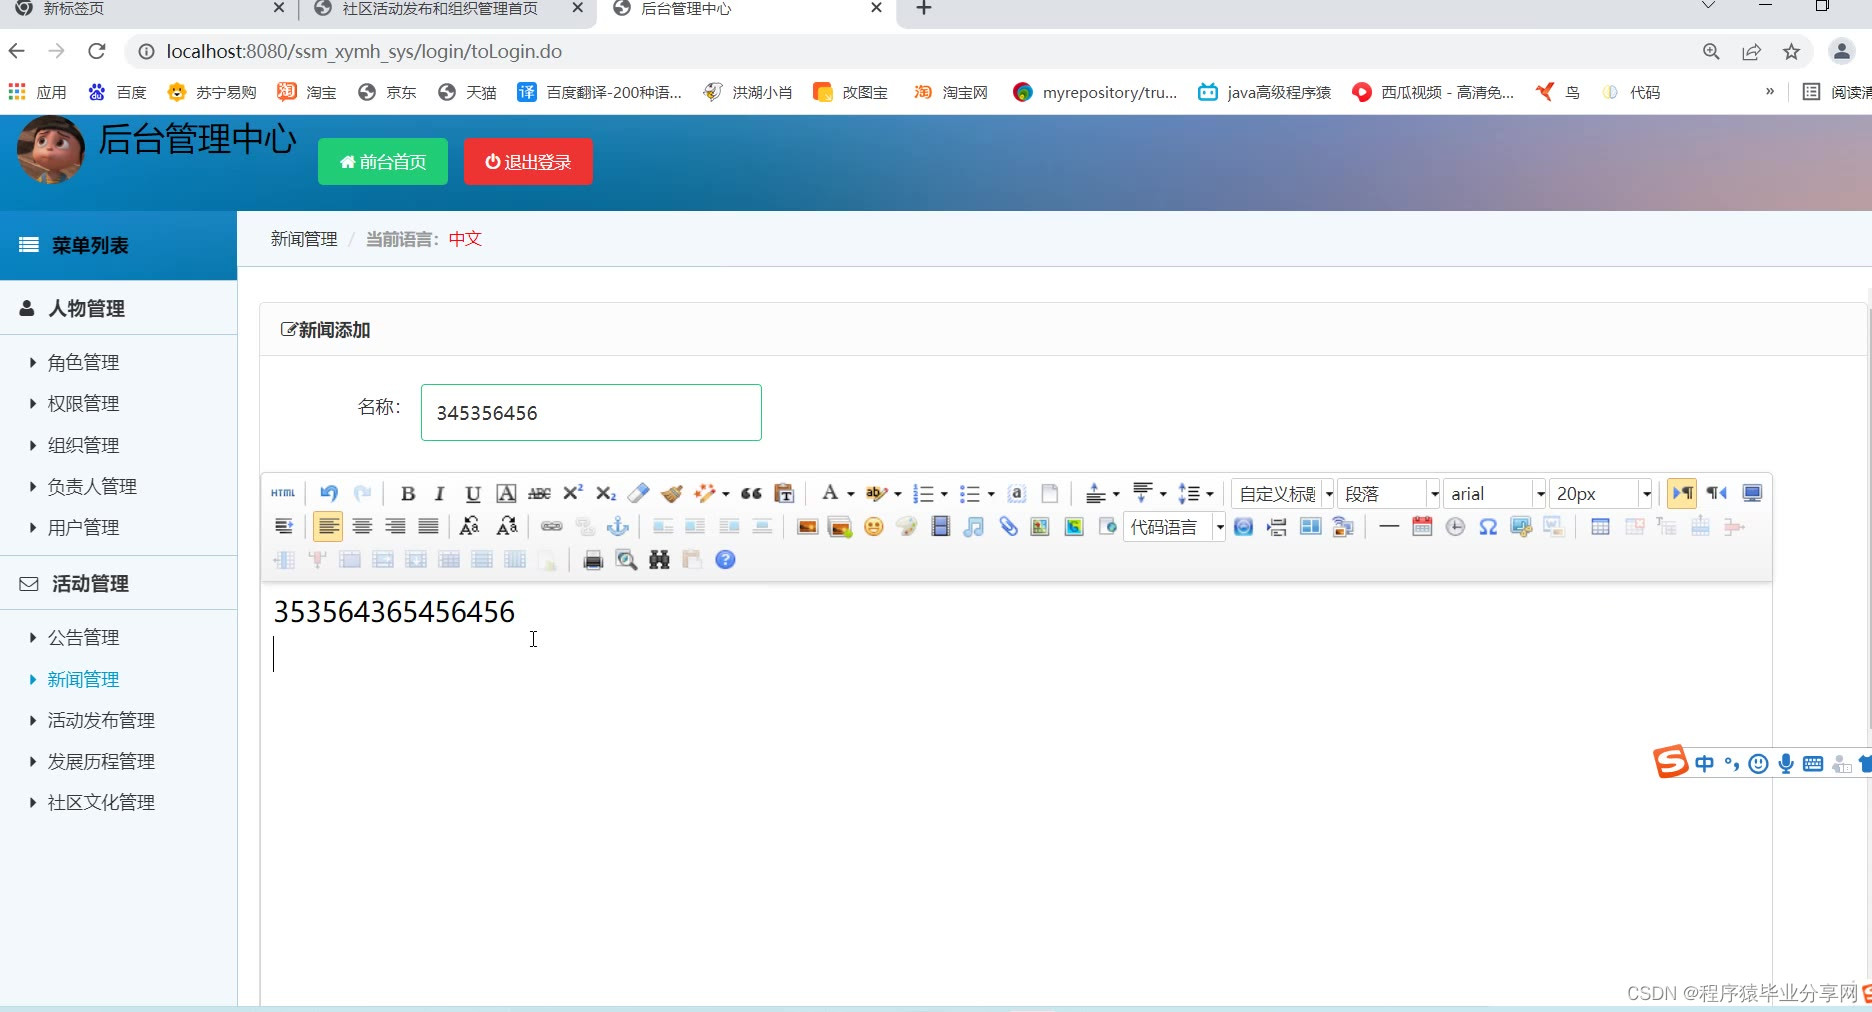Expand the ordered list style dropdown
This screenshot has width=1872, height=1012.
944,494
